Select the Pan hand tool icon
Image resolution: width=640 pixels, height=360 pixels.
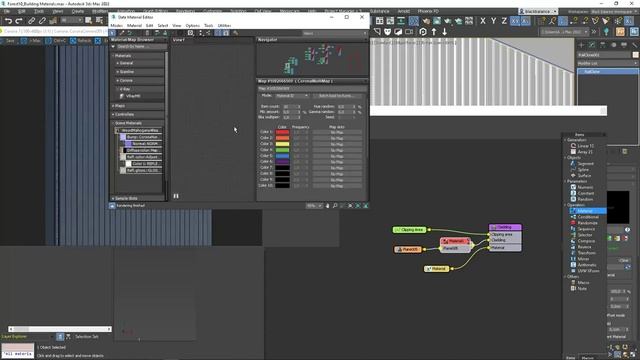click(x=327, y=206)
